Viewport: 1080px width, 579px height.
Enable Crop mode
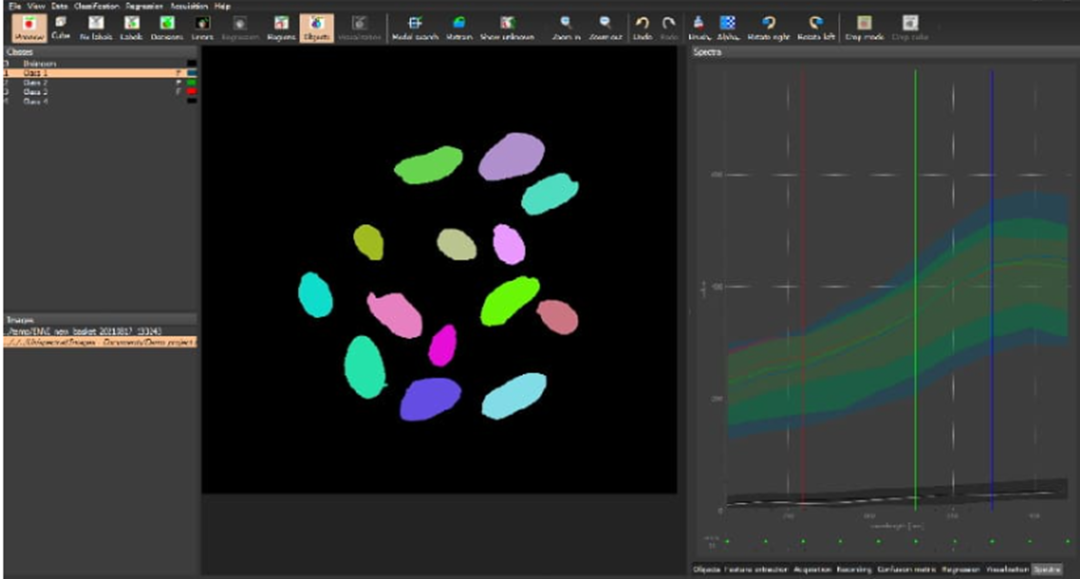[864, 26]
